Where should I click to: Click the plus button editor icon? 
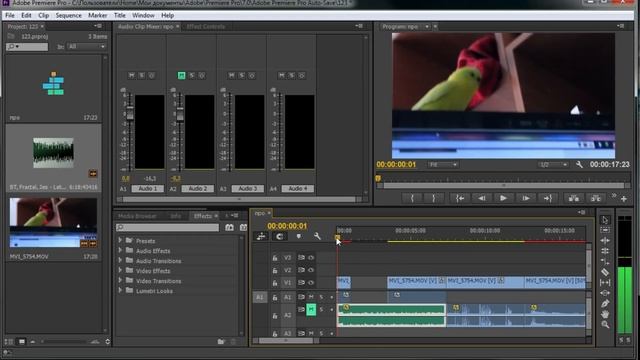coord(624,199)
